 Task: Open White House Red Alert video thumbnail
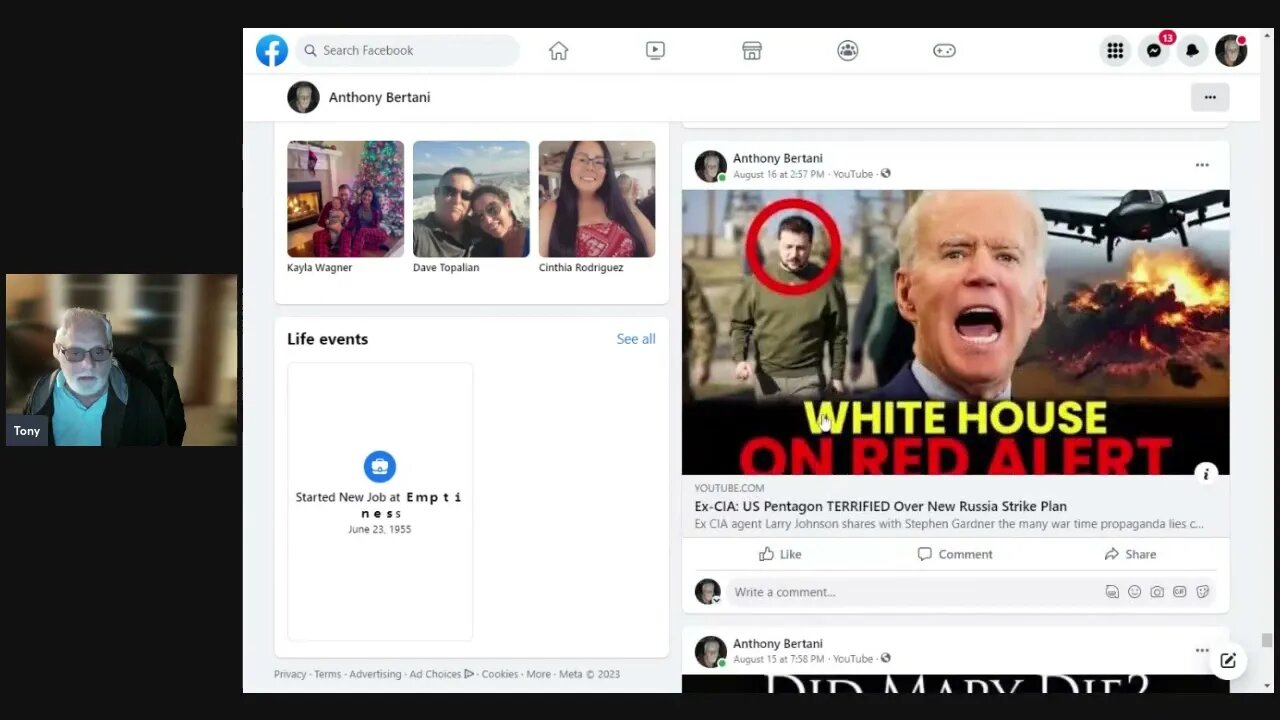pyautogui.click(x=955, y=332)
